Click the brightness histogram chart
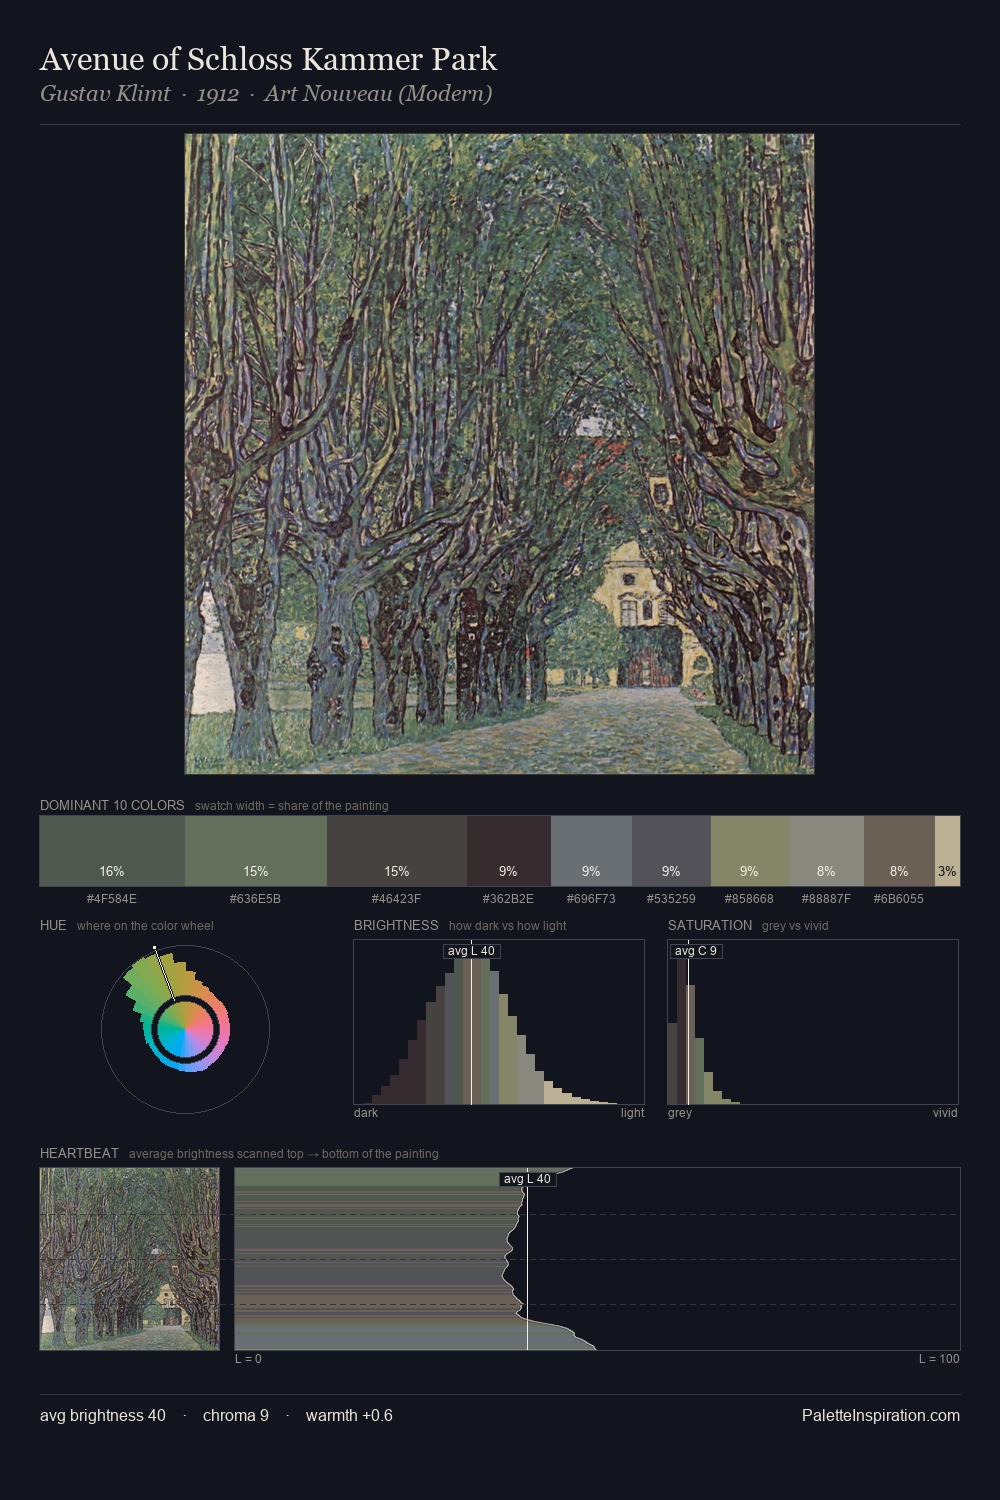This screenshot has height=1500, width=1000. click(499, 1022)
